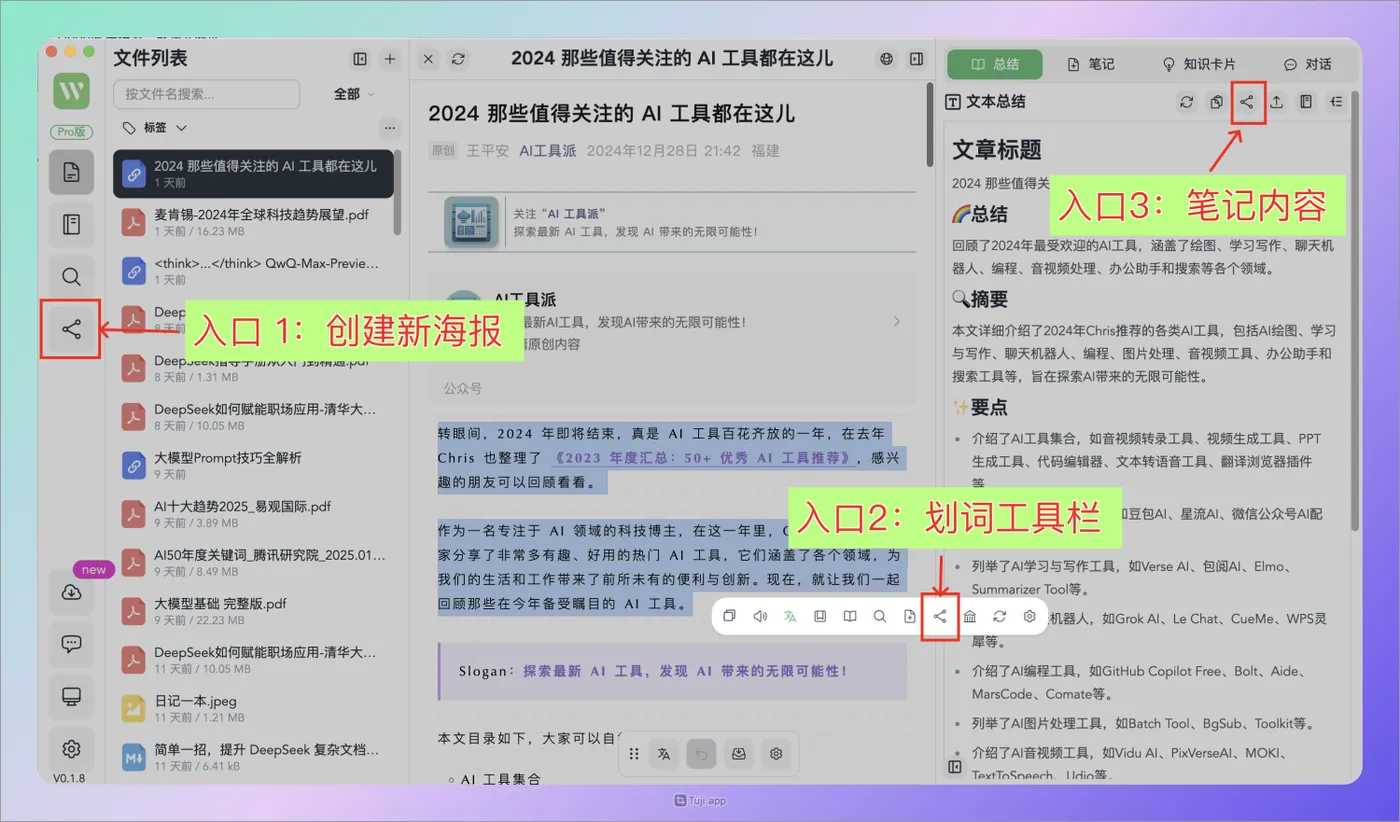This screenshot has height=822, width=1400.
Task: Click the gear icon in selection toolbar
Action: click(x=1030, y=616)
